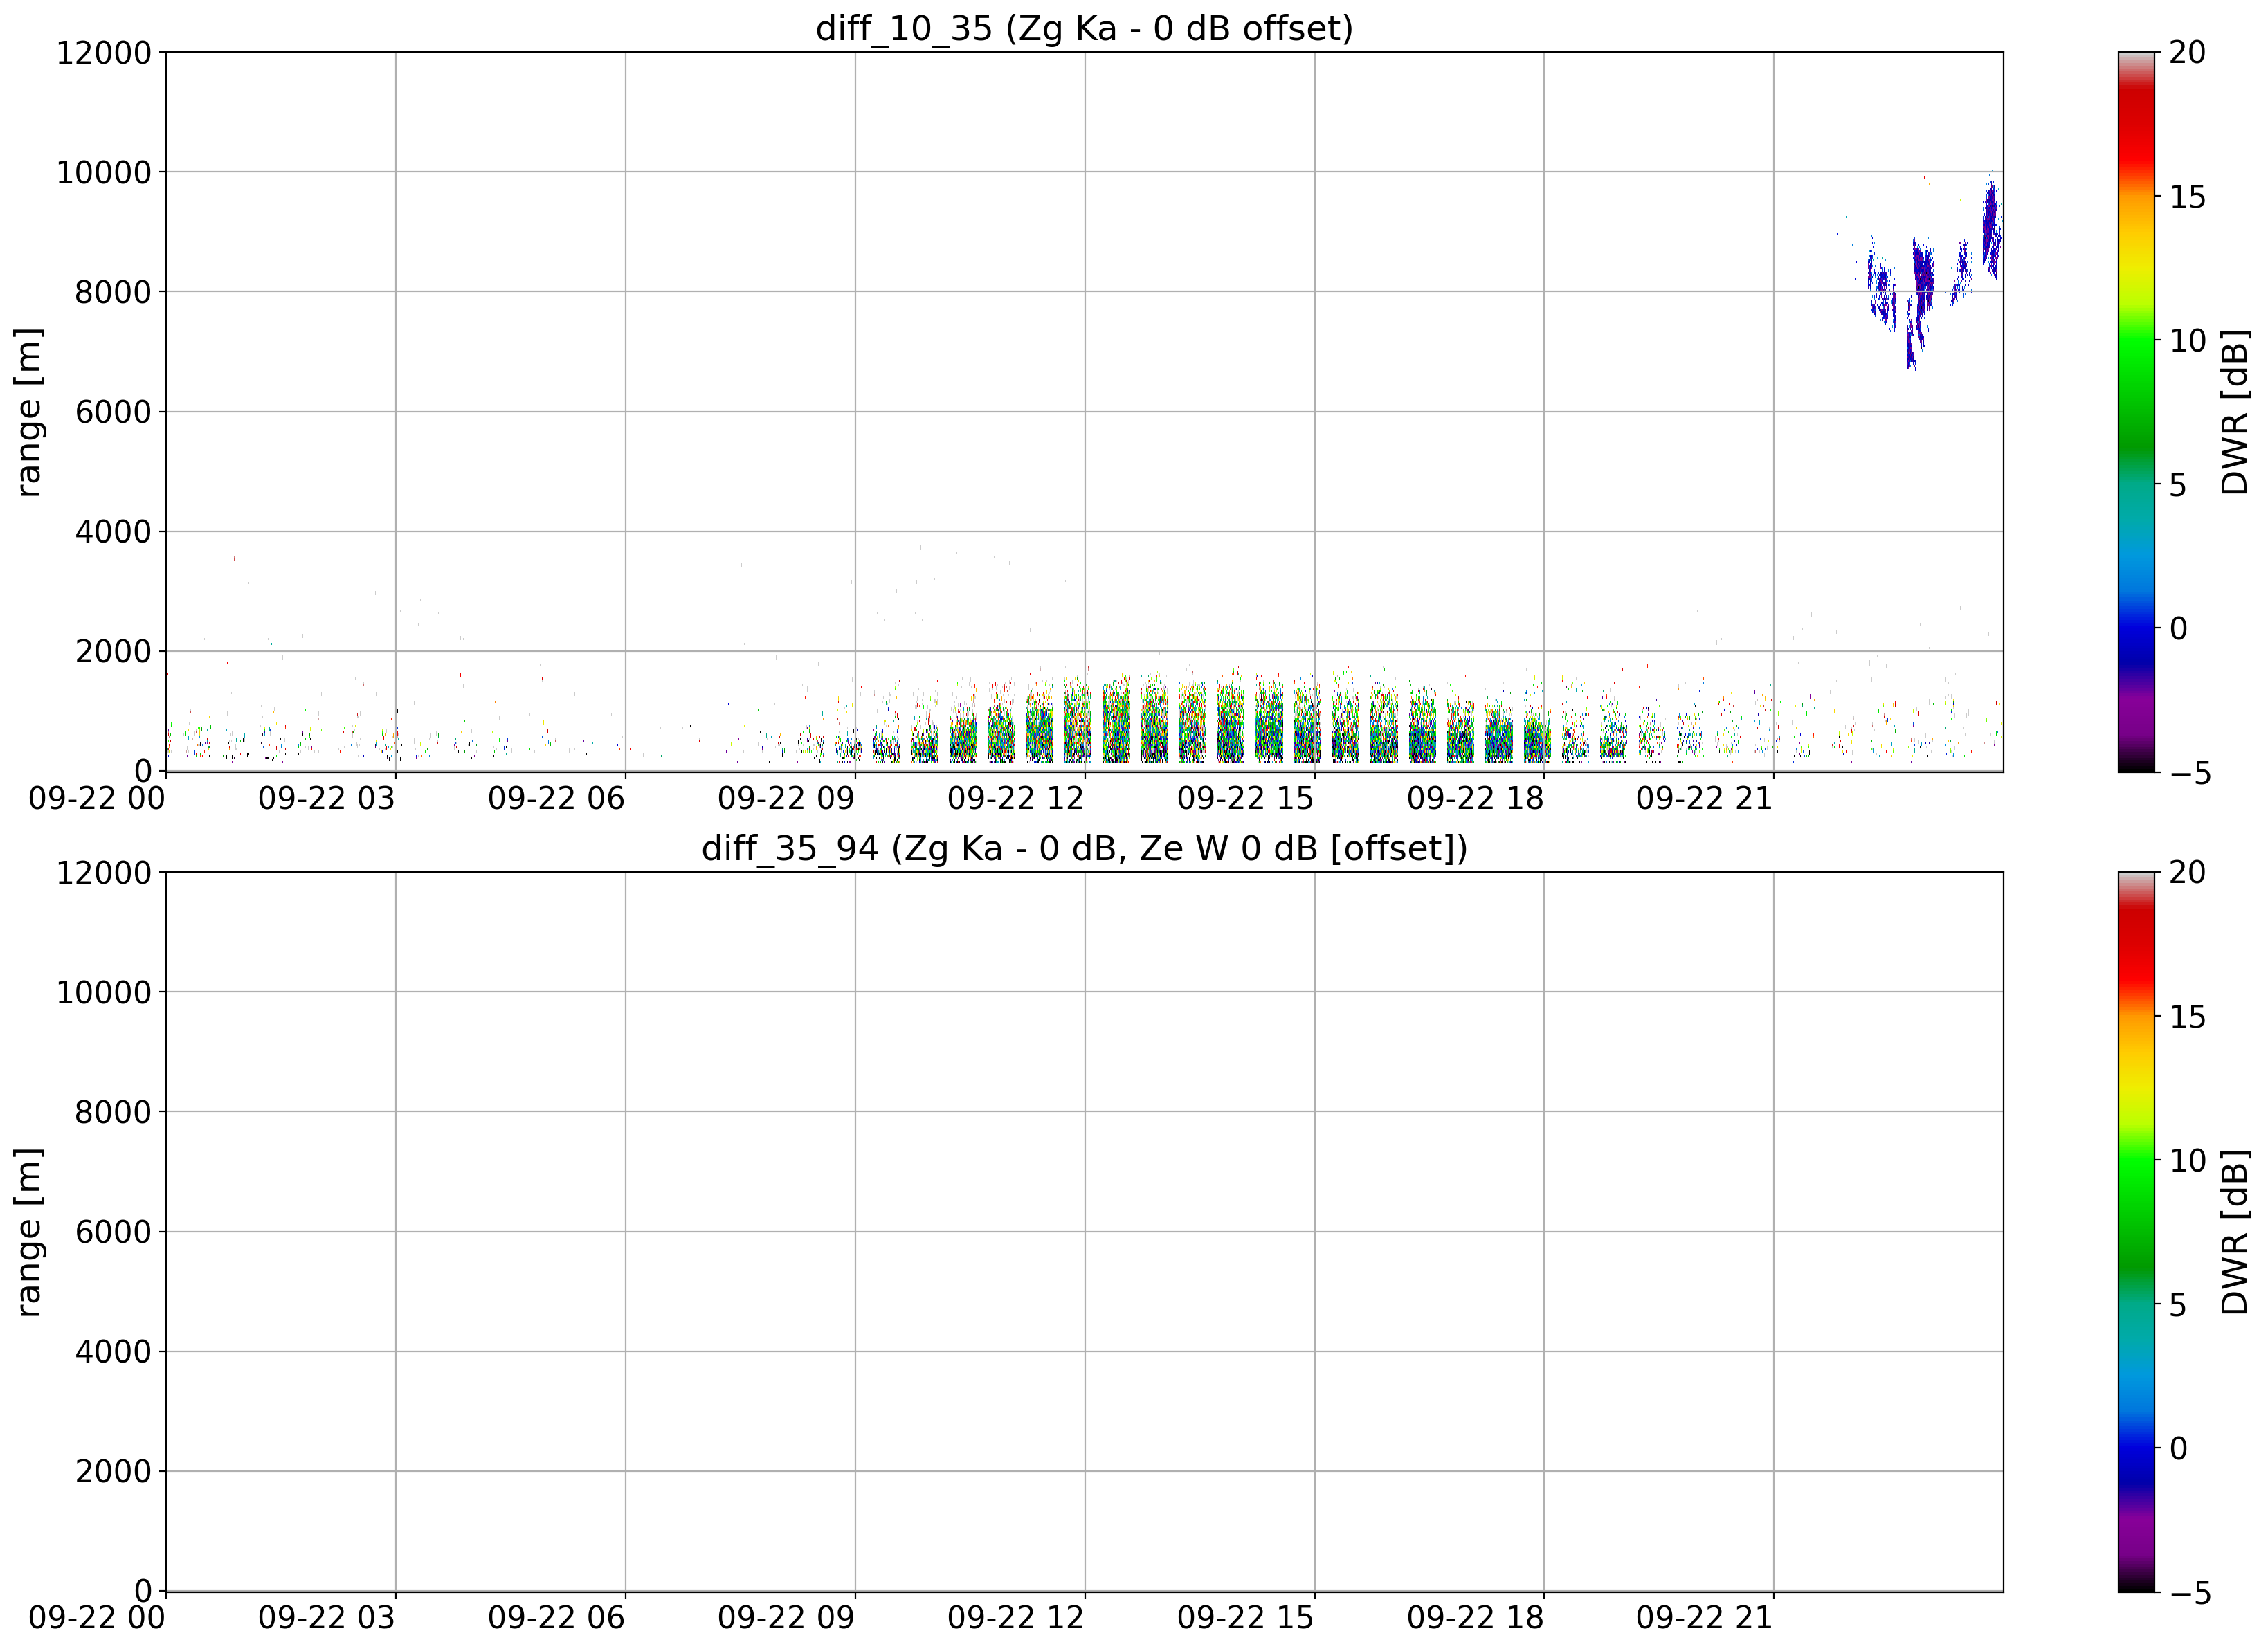This screenshot has width=2268, height=1649.
Task: Click the "6000" y-tick of the diff_10_35 plot
Action: 114,412
